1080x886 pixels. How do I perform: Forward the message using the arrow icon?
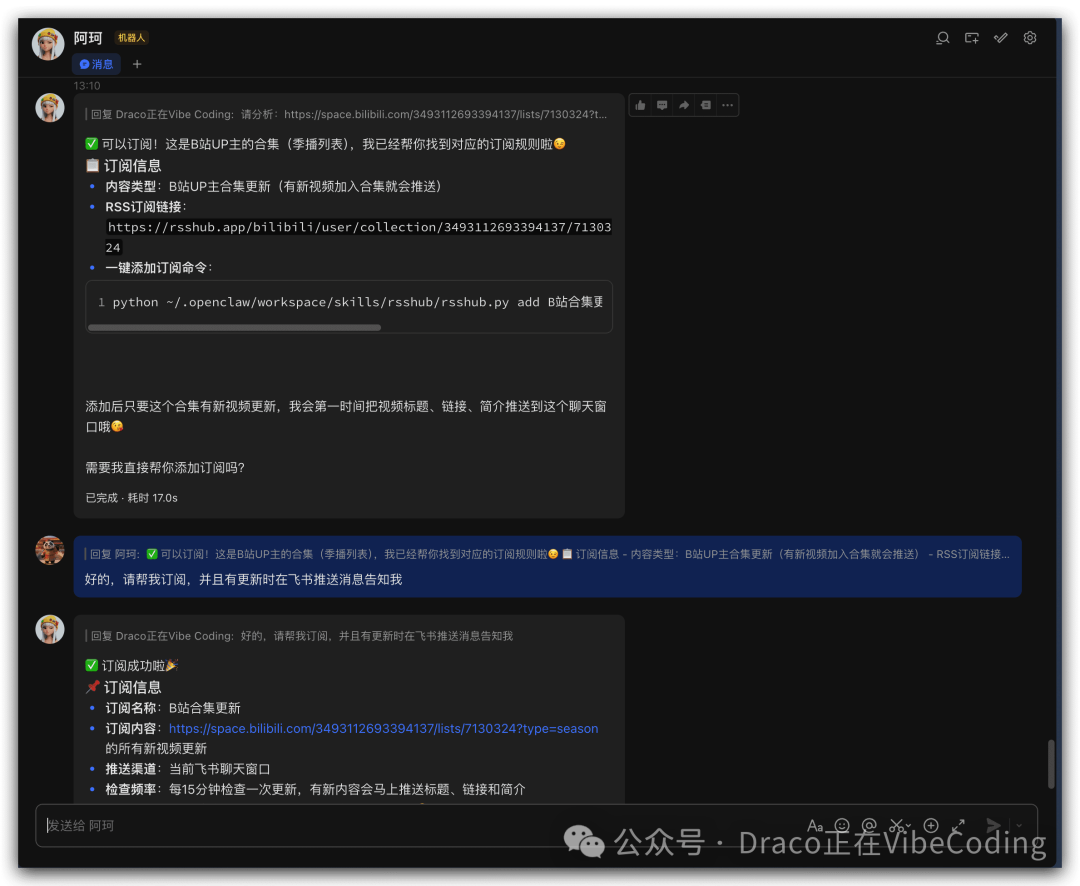[x=684, y=104]
